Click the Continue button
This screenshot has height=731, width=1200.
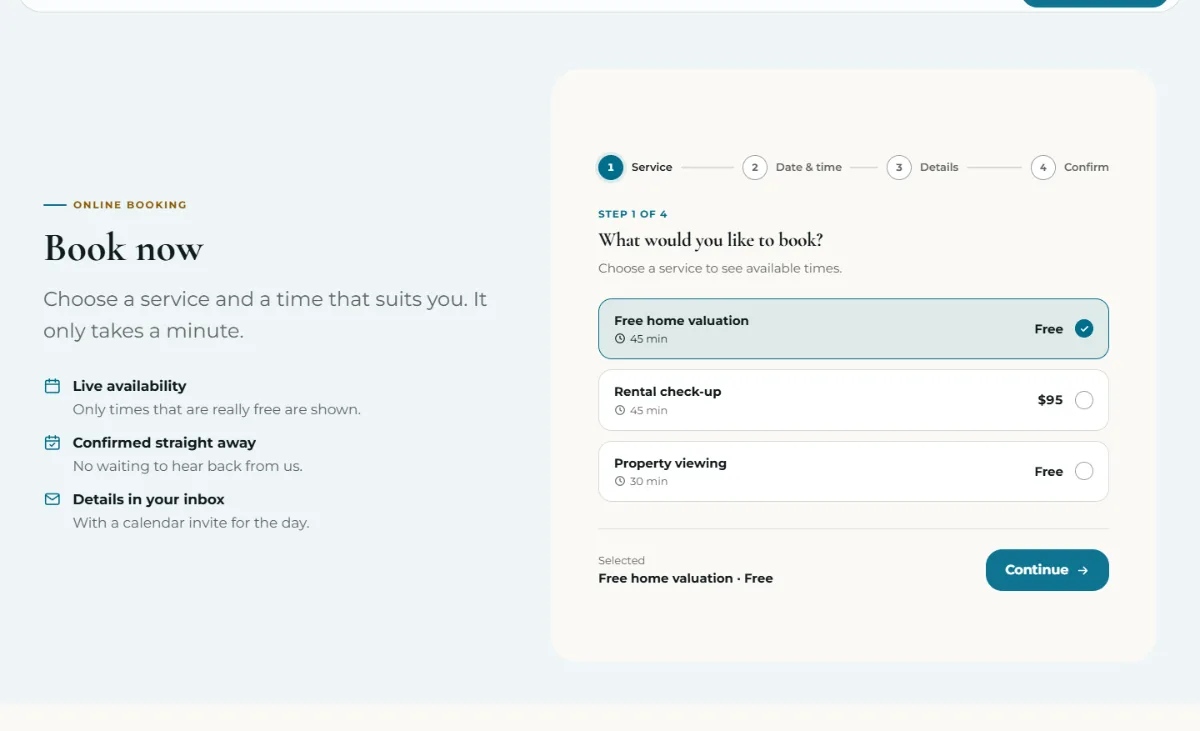point(1047,570)
